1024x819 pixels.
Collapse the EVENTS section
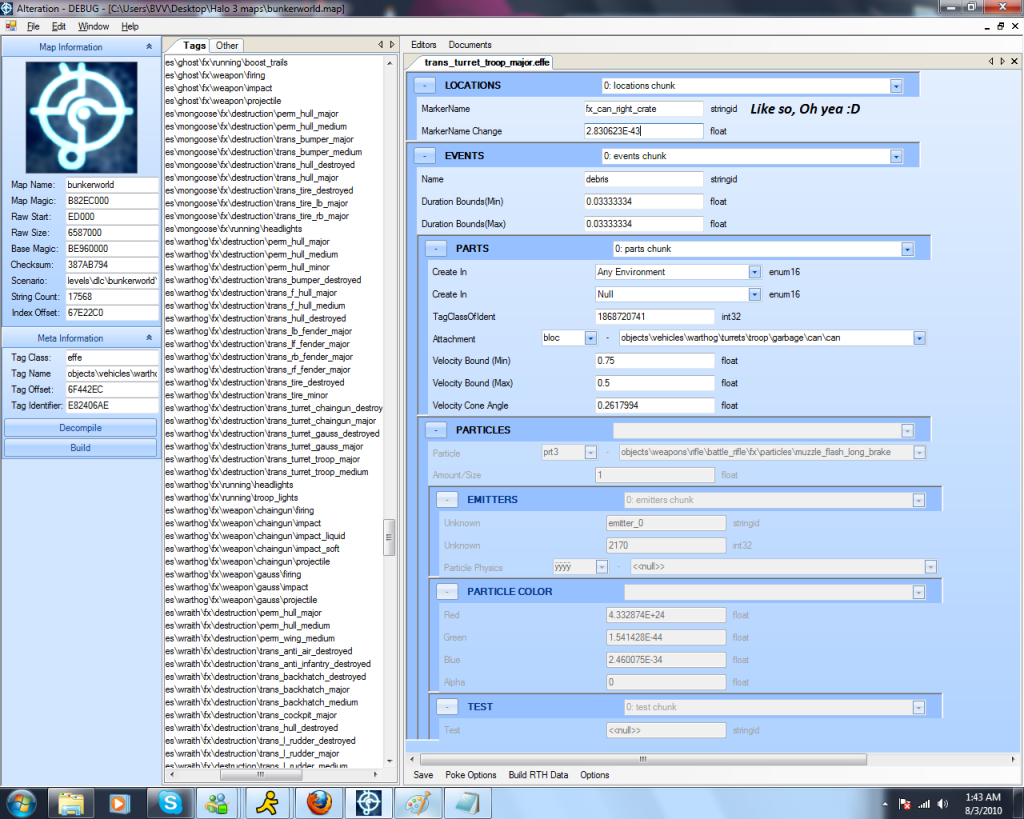coord(424,156)
